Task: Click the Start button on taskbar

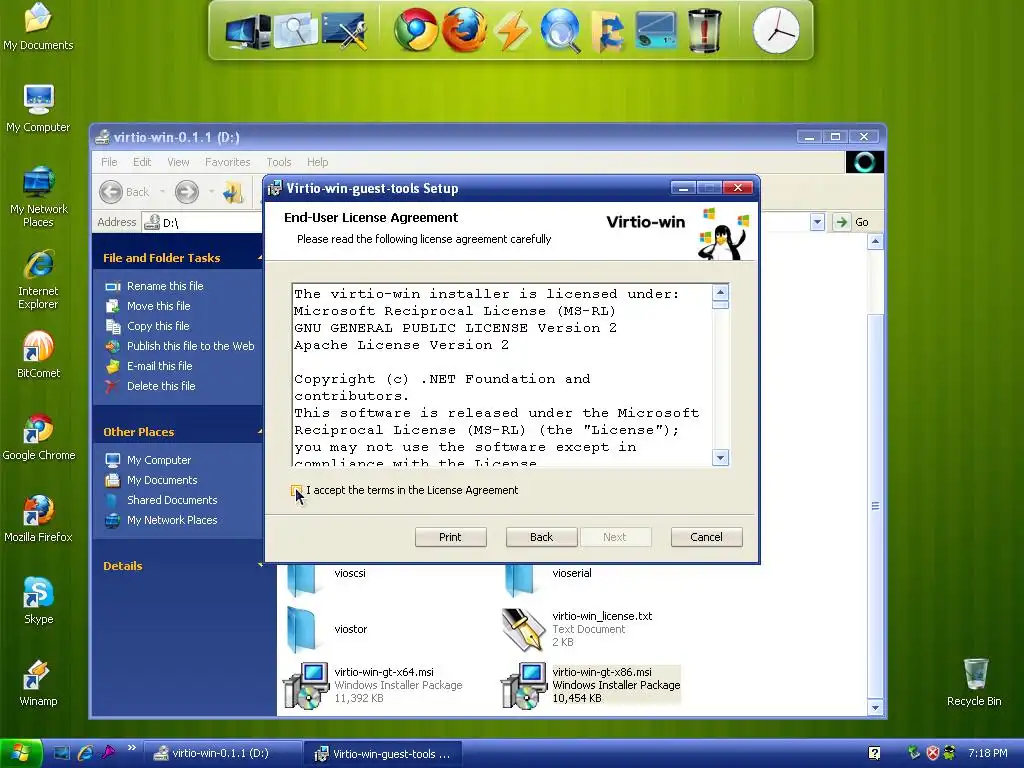Action: point(21,753)
